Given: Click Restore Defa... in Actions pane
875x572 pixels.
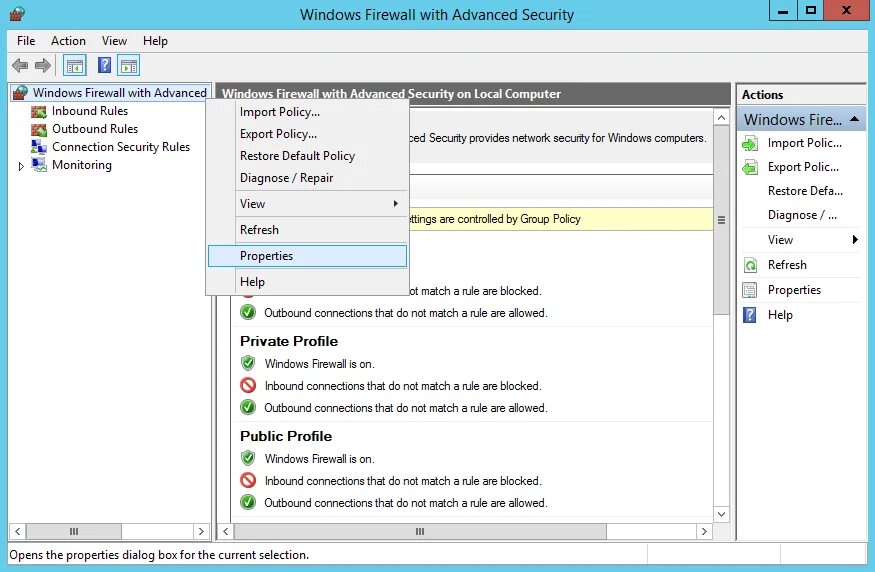Looking at the screenshot, I should pyautogui.click(x=805, y=191).
